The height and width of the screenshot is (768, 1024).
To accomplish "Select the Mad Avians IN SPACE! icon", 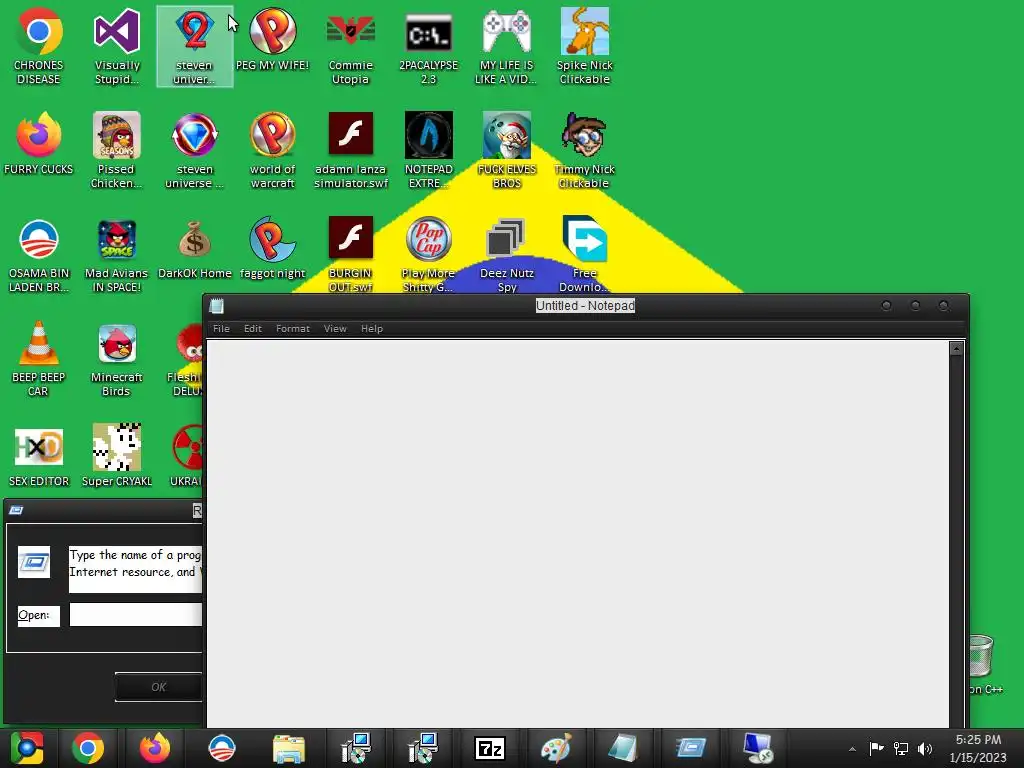I will point(117,255).
